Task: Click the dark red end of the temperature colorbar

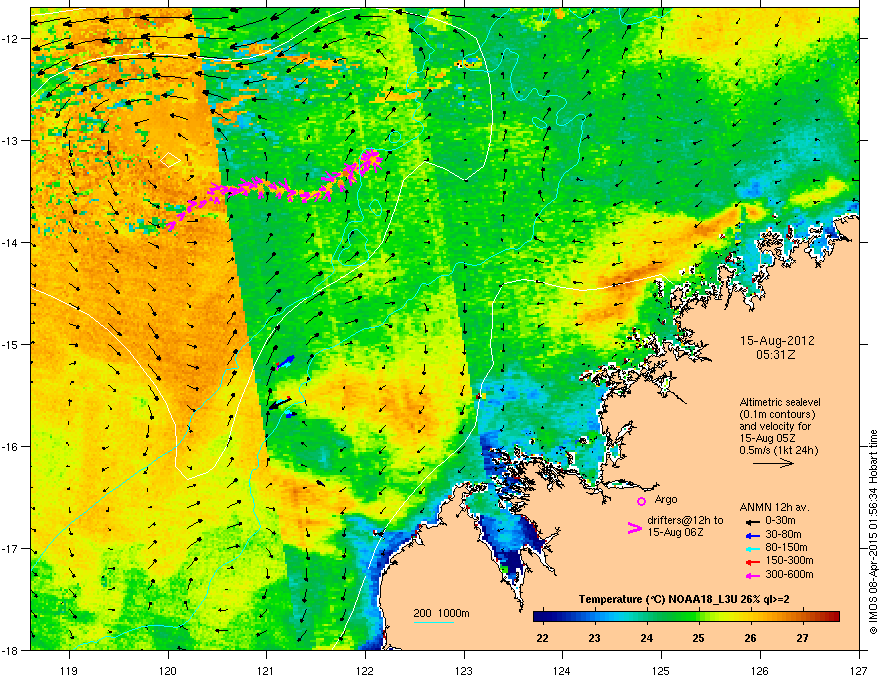Action: tap(833, 617)
